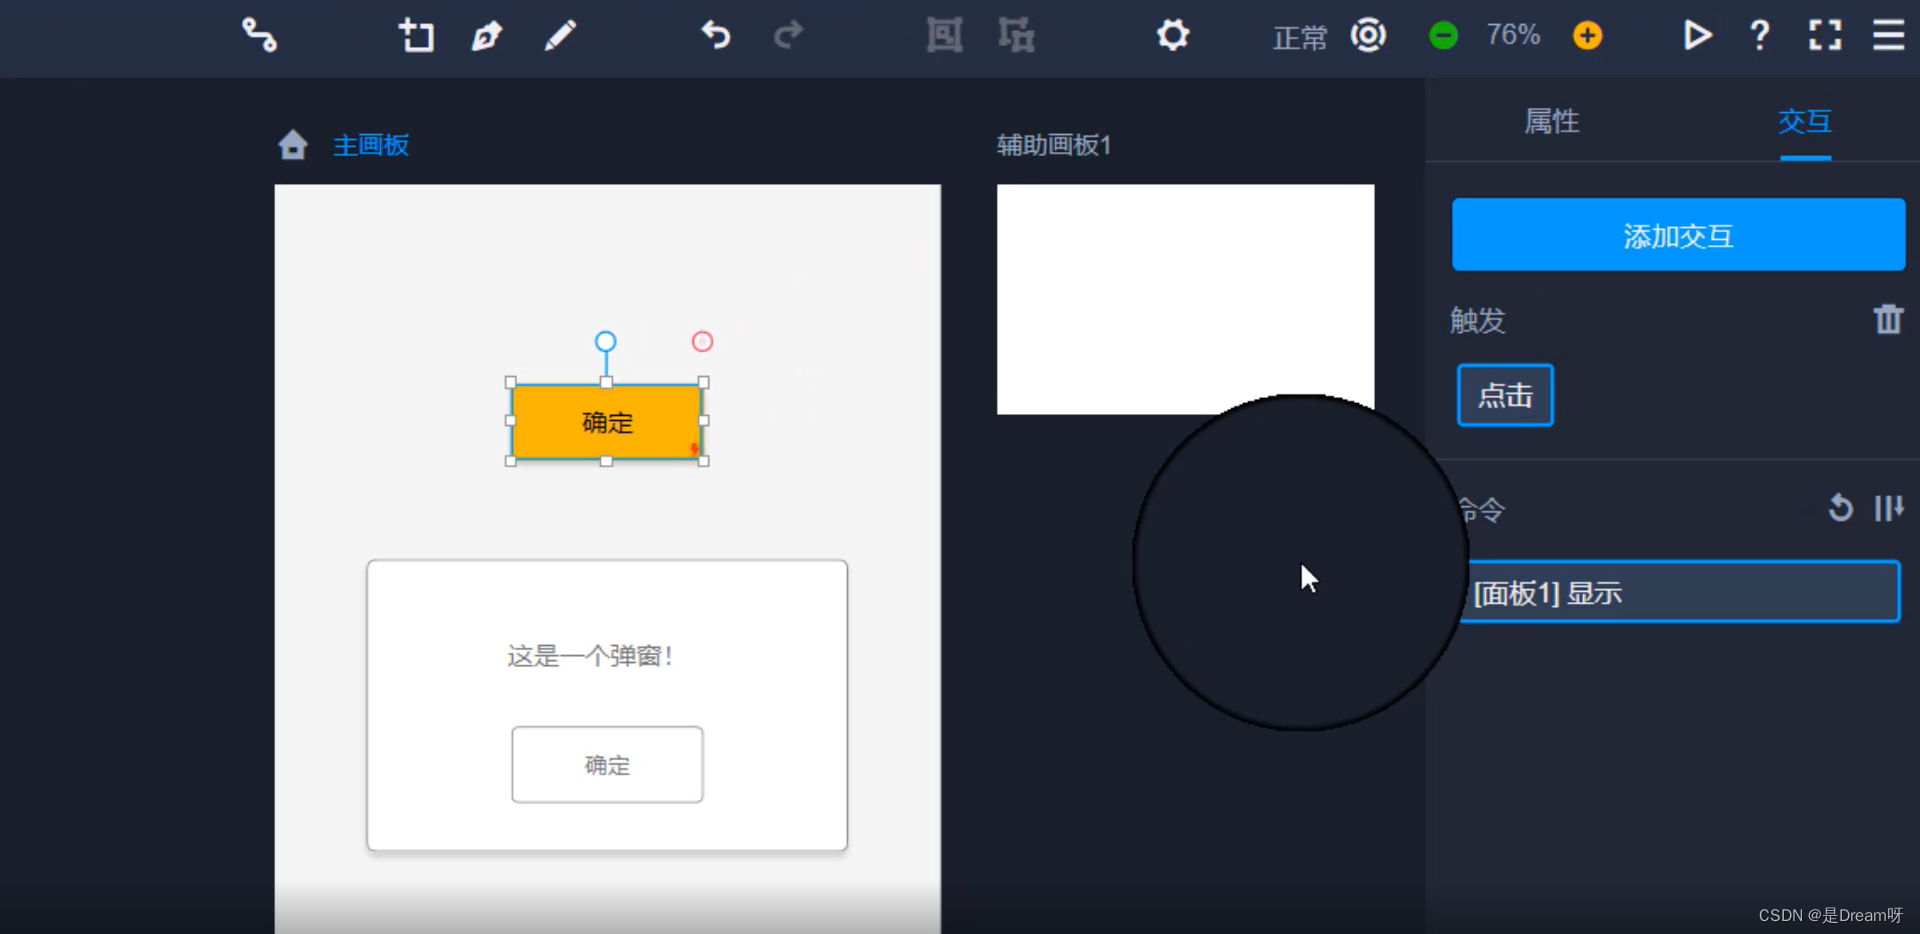Select the white 辅助画板1 artboard canvas
The width and height of the screenshot is (1920, 934).
coord(1185,299)
